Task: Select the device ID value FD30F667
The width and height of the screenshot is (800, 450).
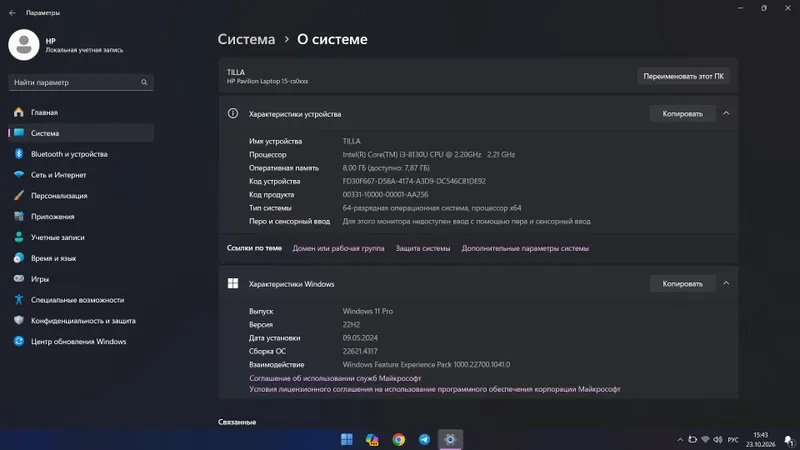Action: (x=414, y=181)
